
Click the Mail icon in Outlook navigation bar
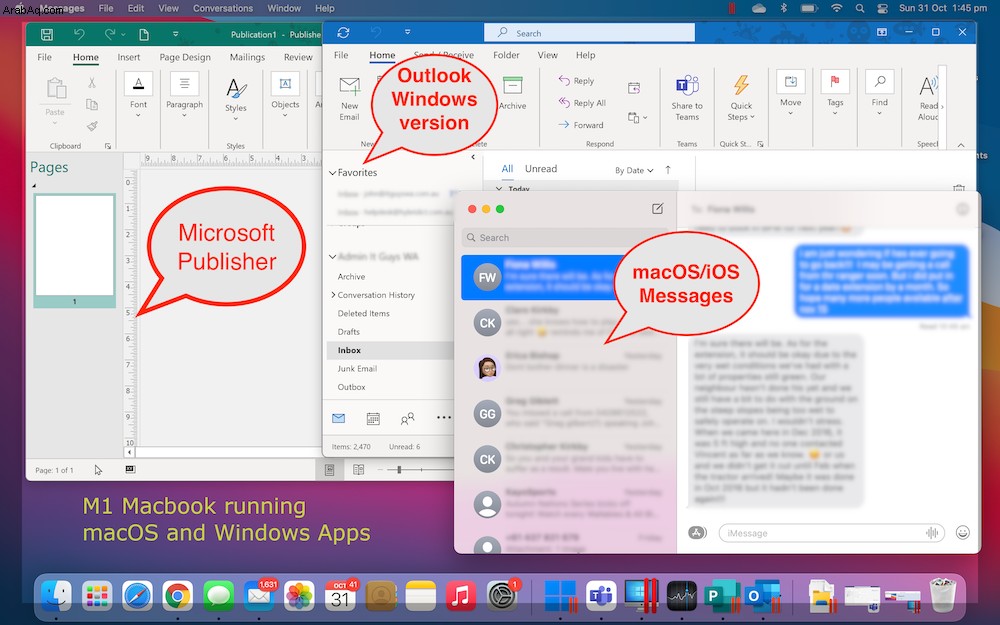[339, 418]
